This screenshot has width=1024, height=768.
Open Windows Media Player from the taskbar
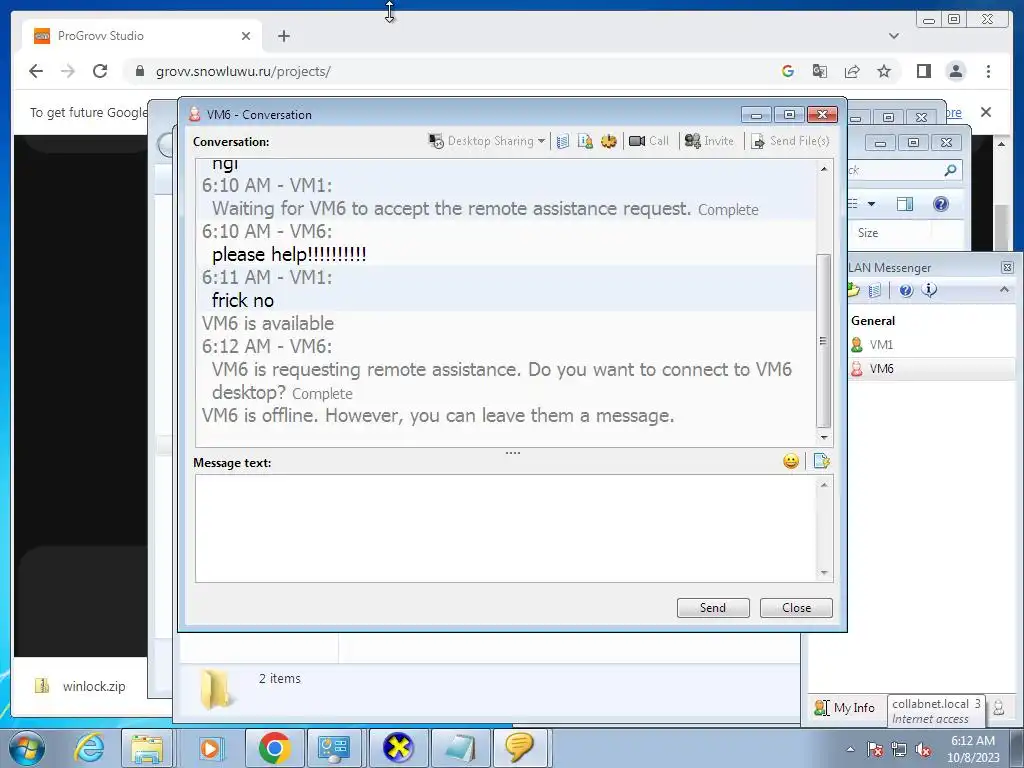(210, 748)
